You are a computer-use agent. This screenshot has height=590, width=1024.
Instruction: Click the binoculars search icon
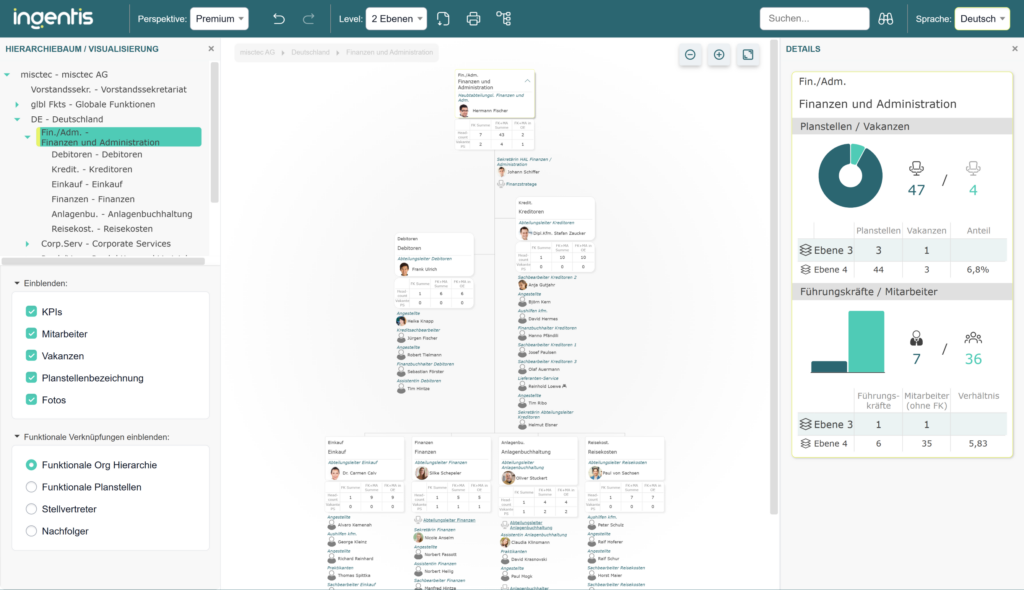click(x=886, y=19)
